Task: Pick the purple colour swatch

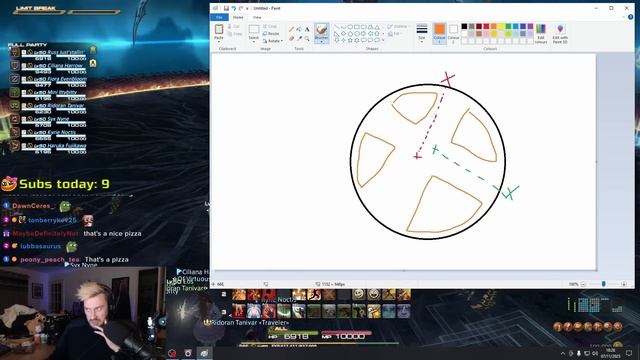Action: pos(531,27)
